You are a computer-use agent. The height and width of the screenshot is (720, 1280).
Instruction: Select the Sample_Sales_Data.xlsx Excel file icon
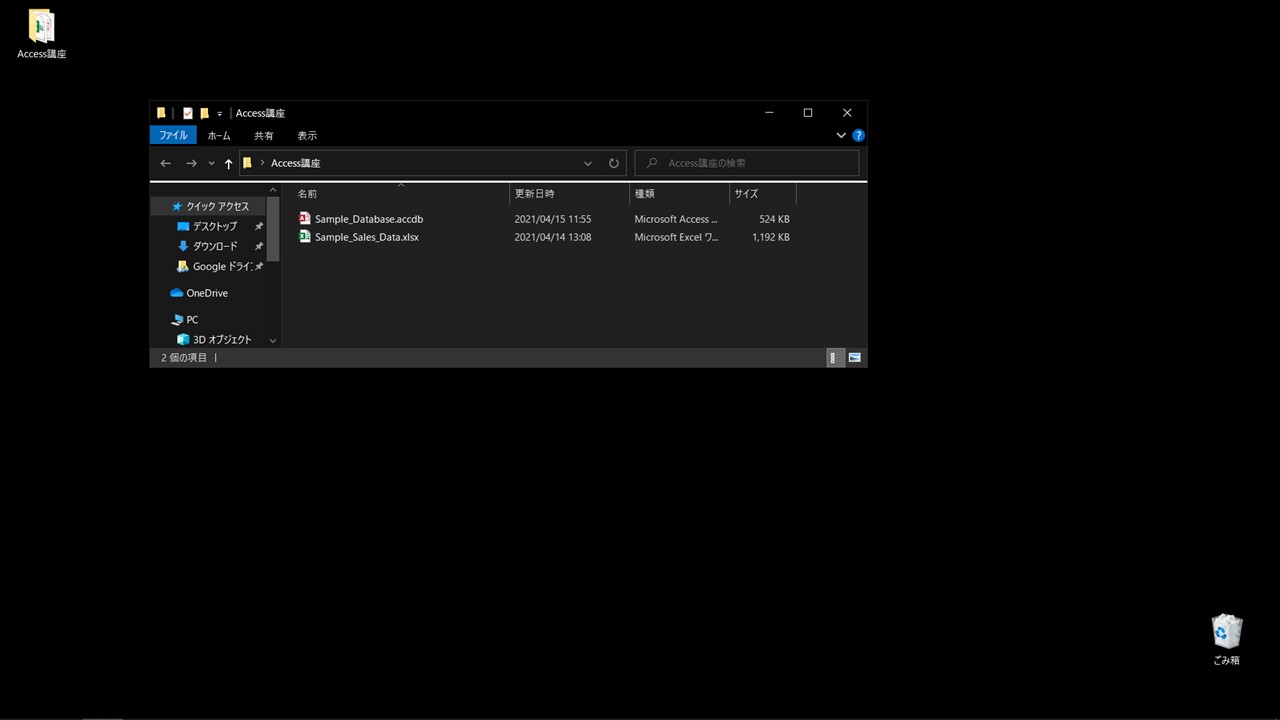click(305, 237)
